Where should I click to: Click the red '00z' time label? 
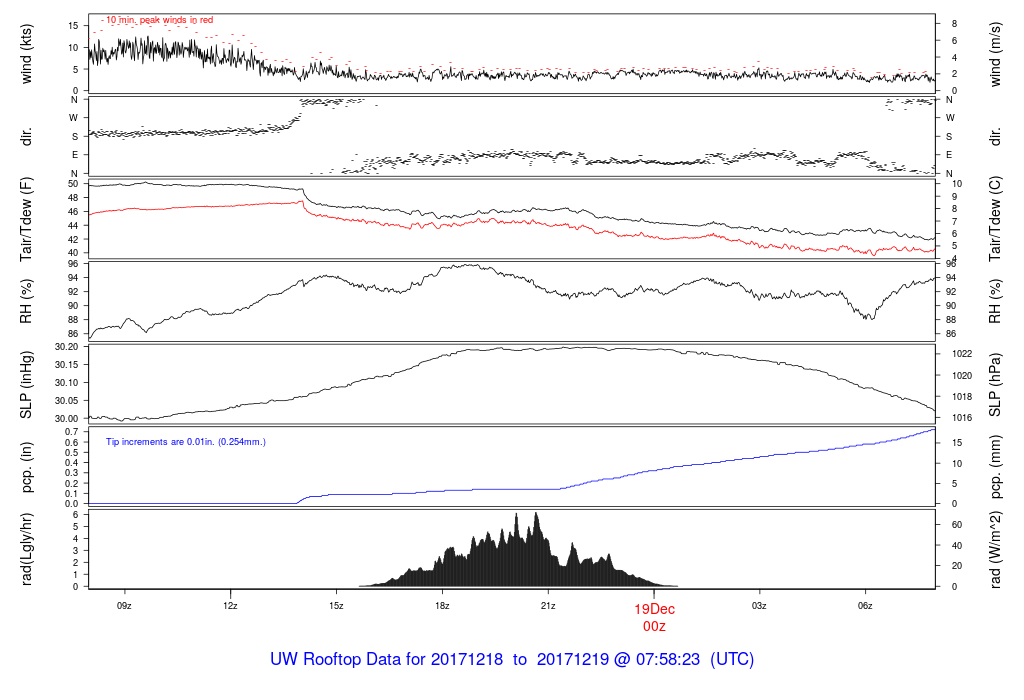654,626
